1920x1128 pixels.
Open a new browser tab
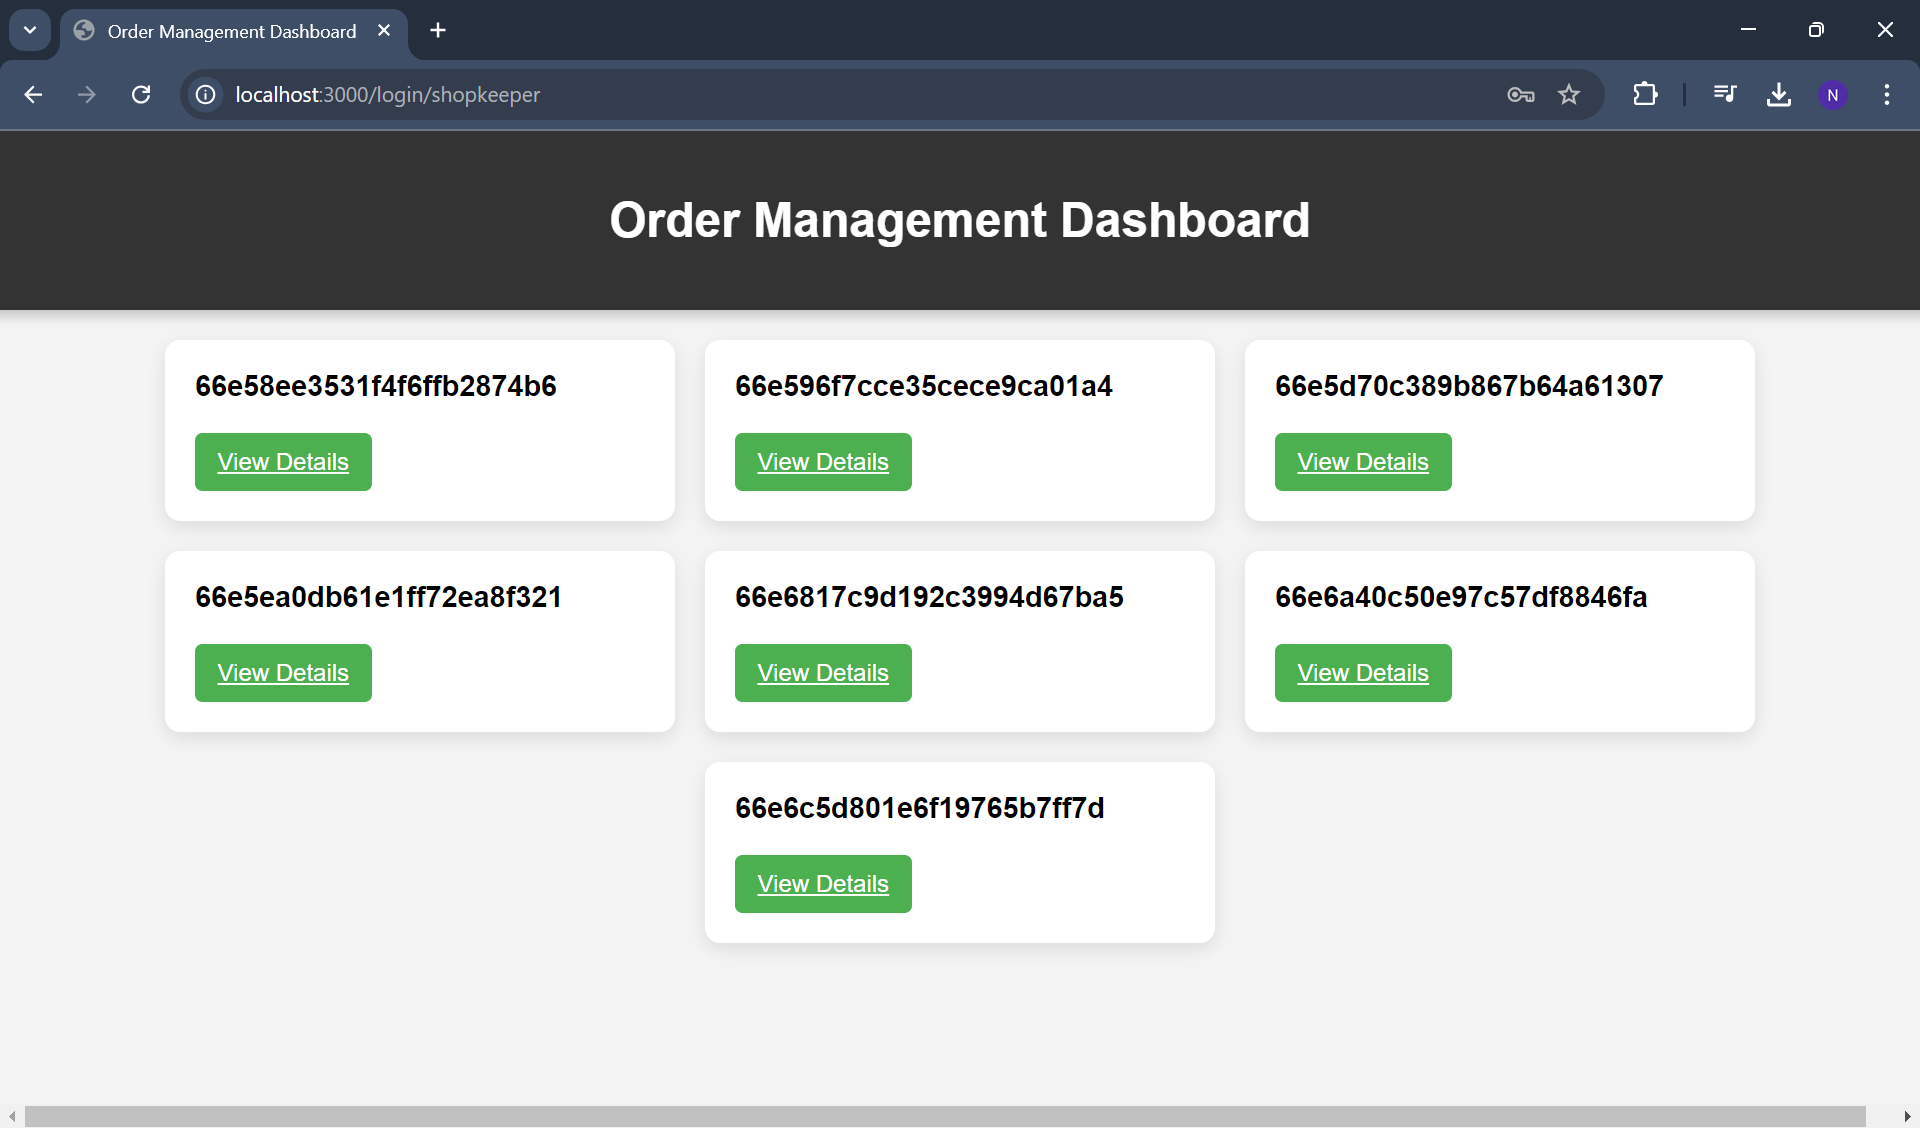[x=438, y=30]
